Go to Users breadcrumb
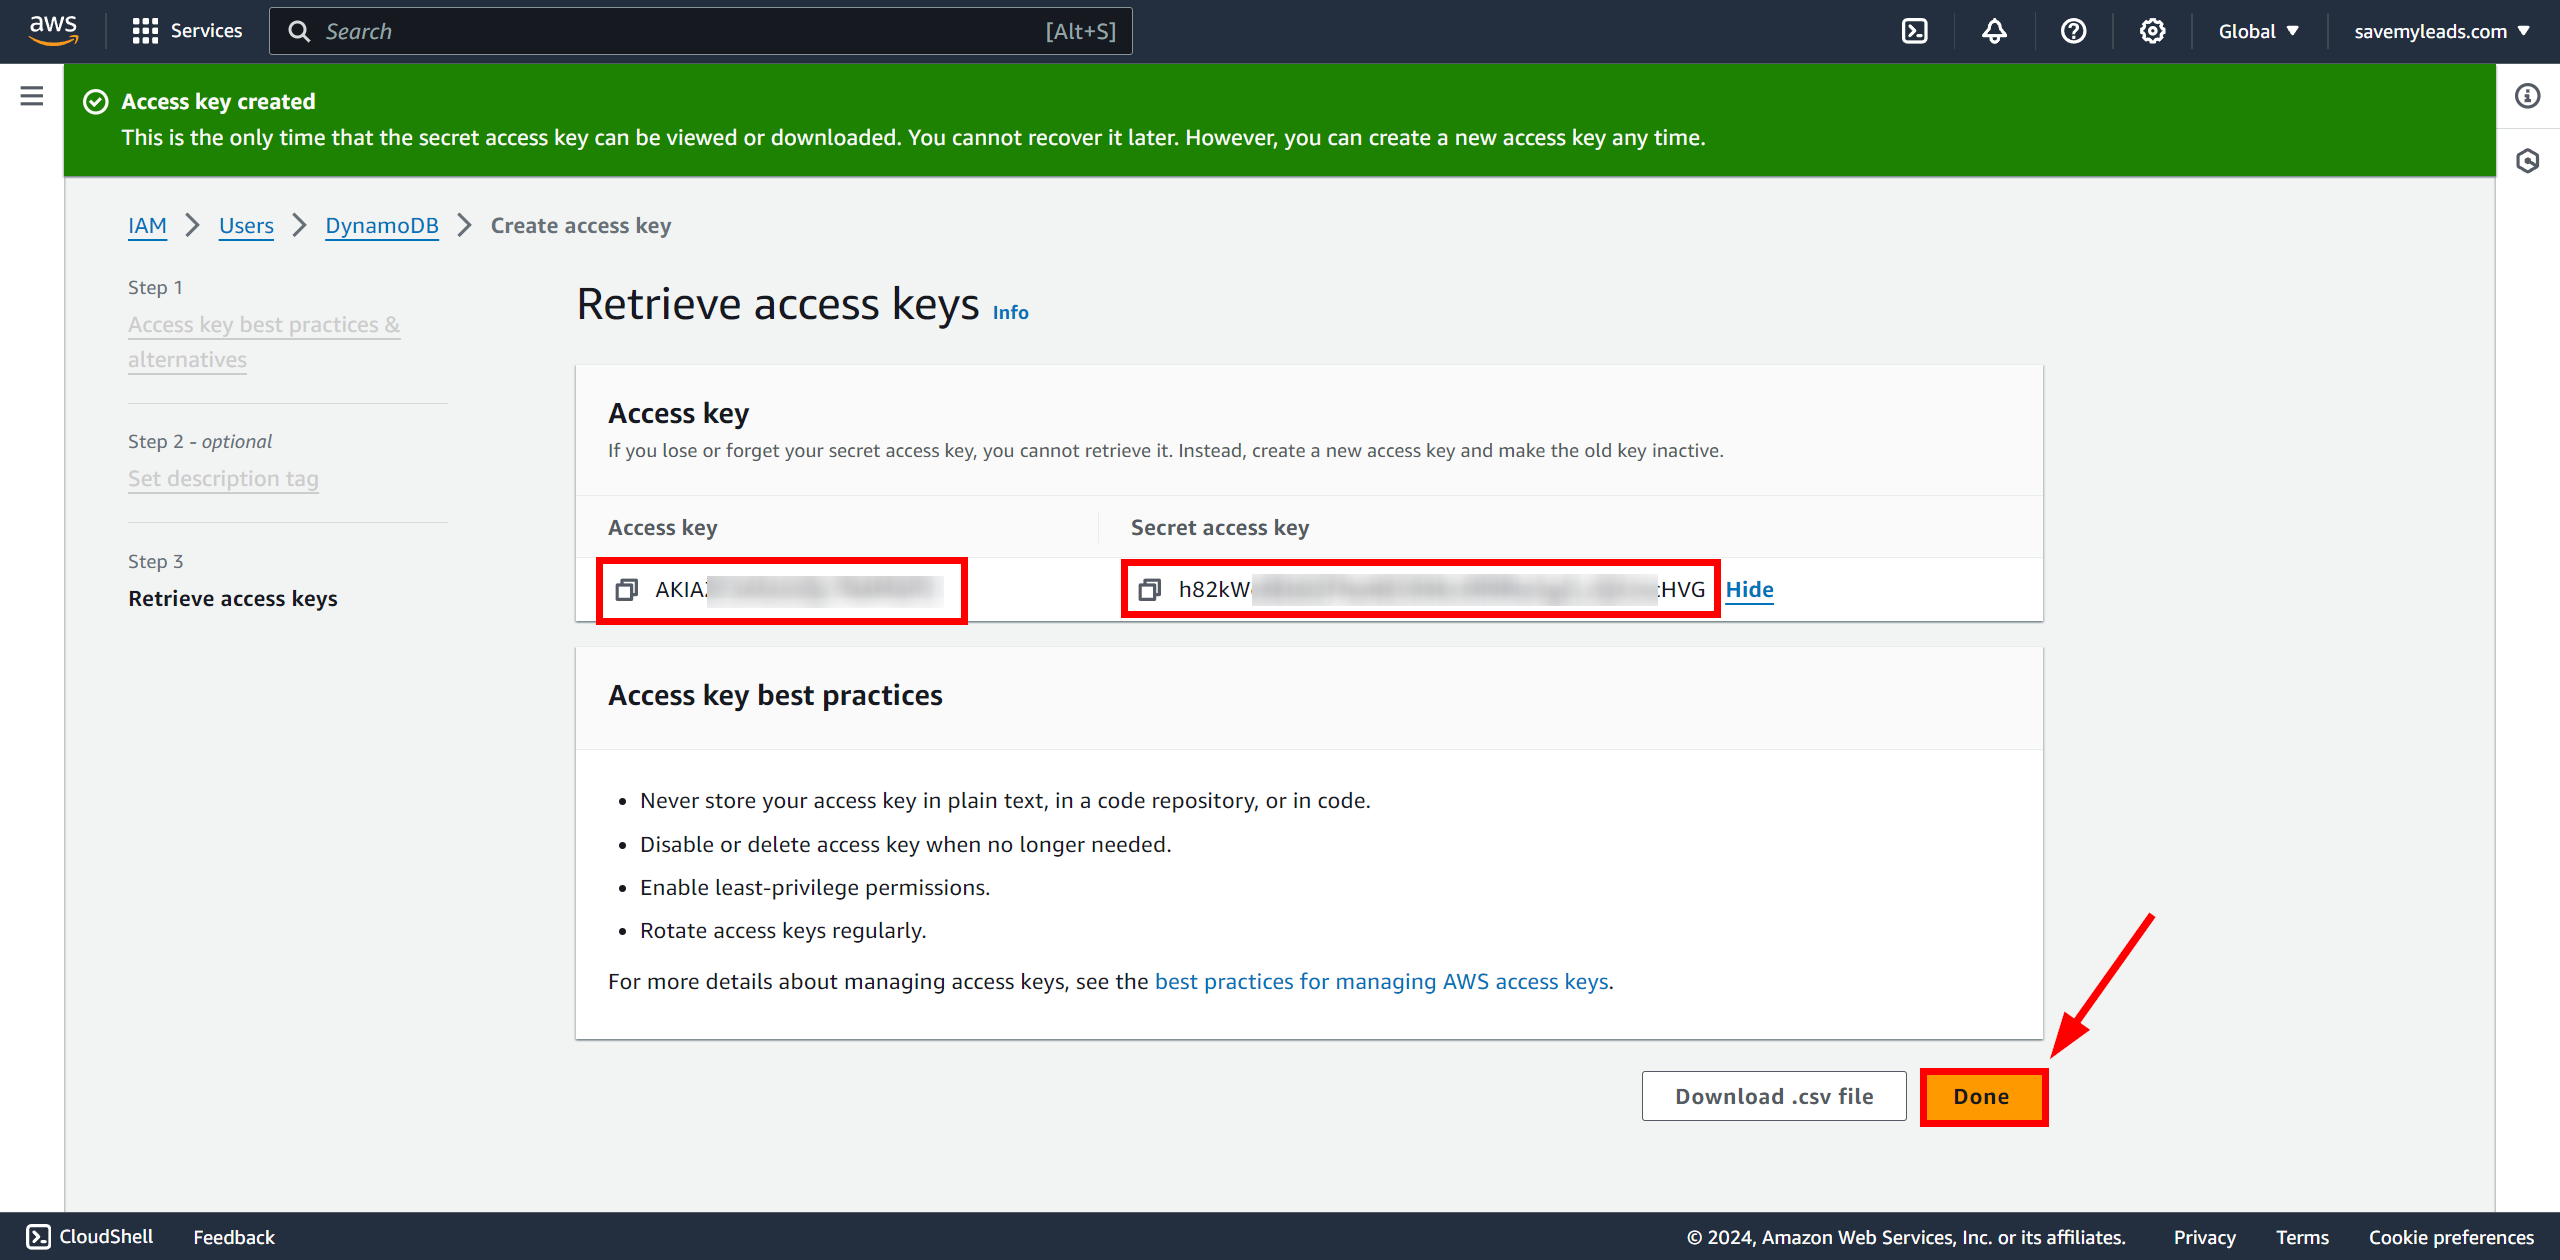Viewport: 2560px width, 1260px height. [x=246, y=226]
